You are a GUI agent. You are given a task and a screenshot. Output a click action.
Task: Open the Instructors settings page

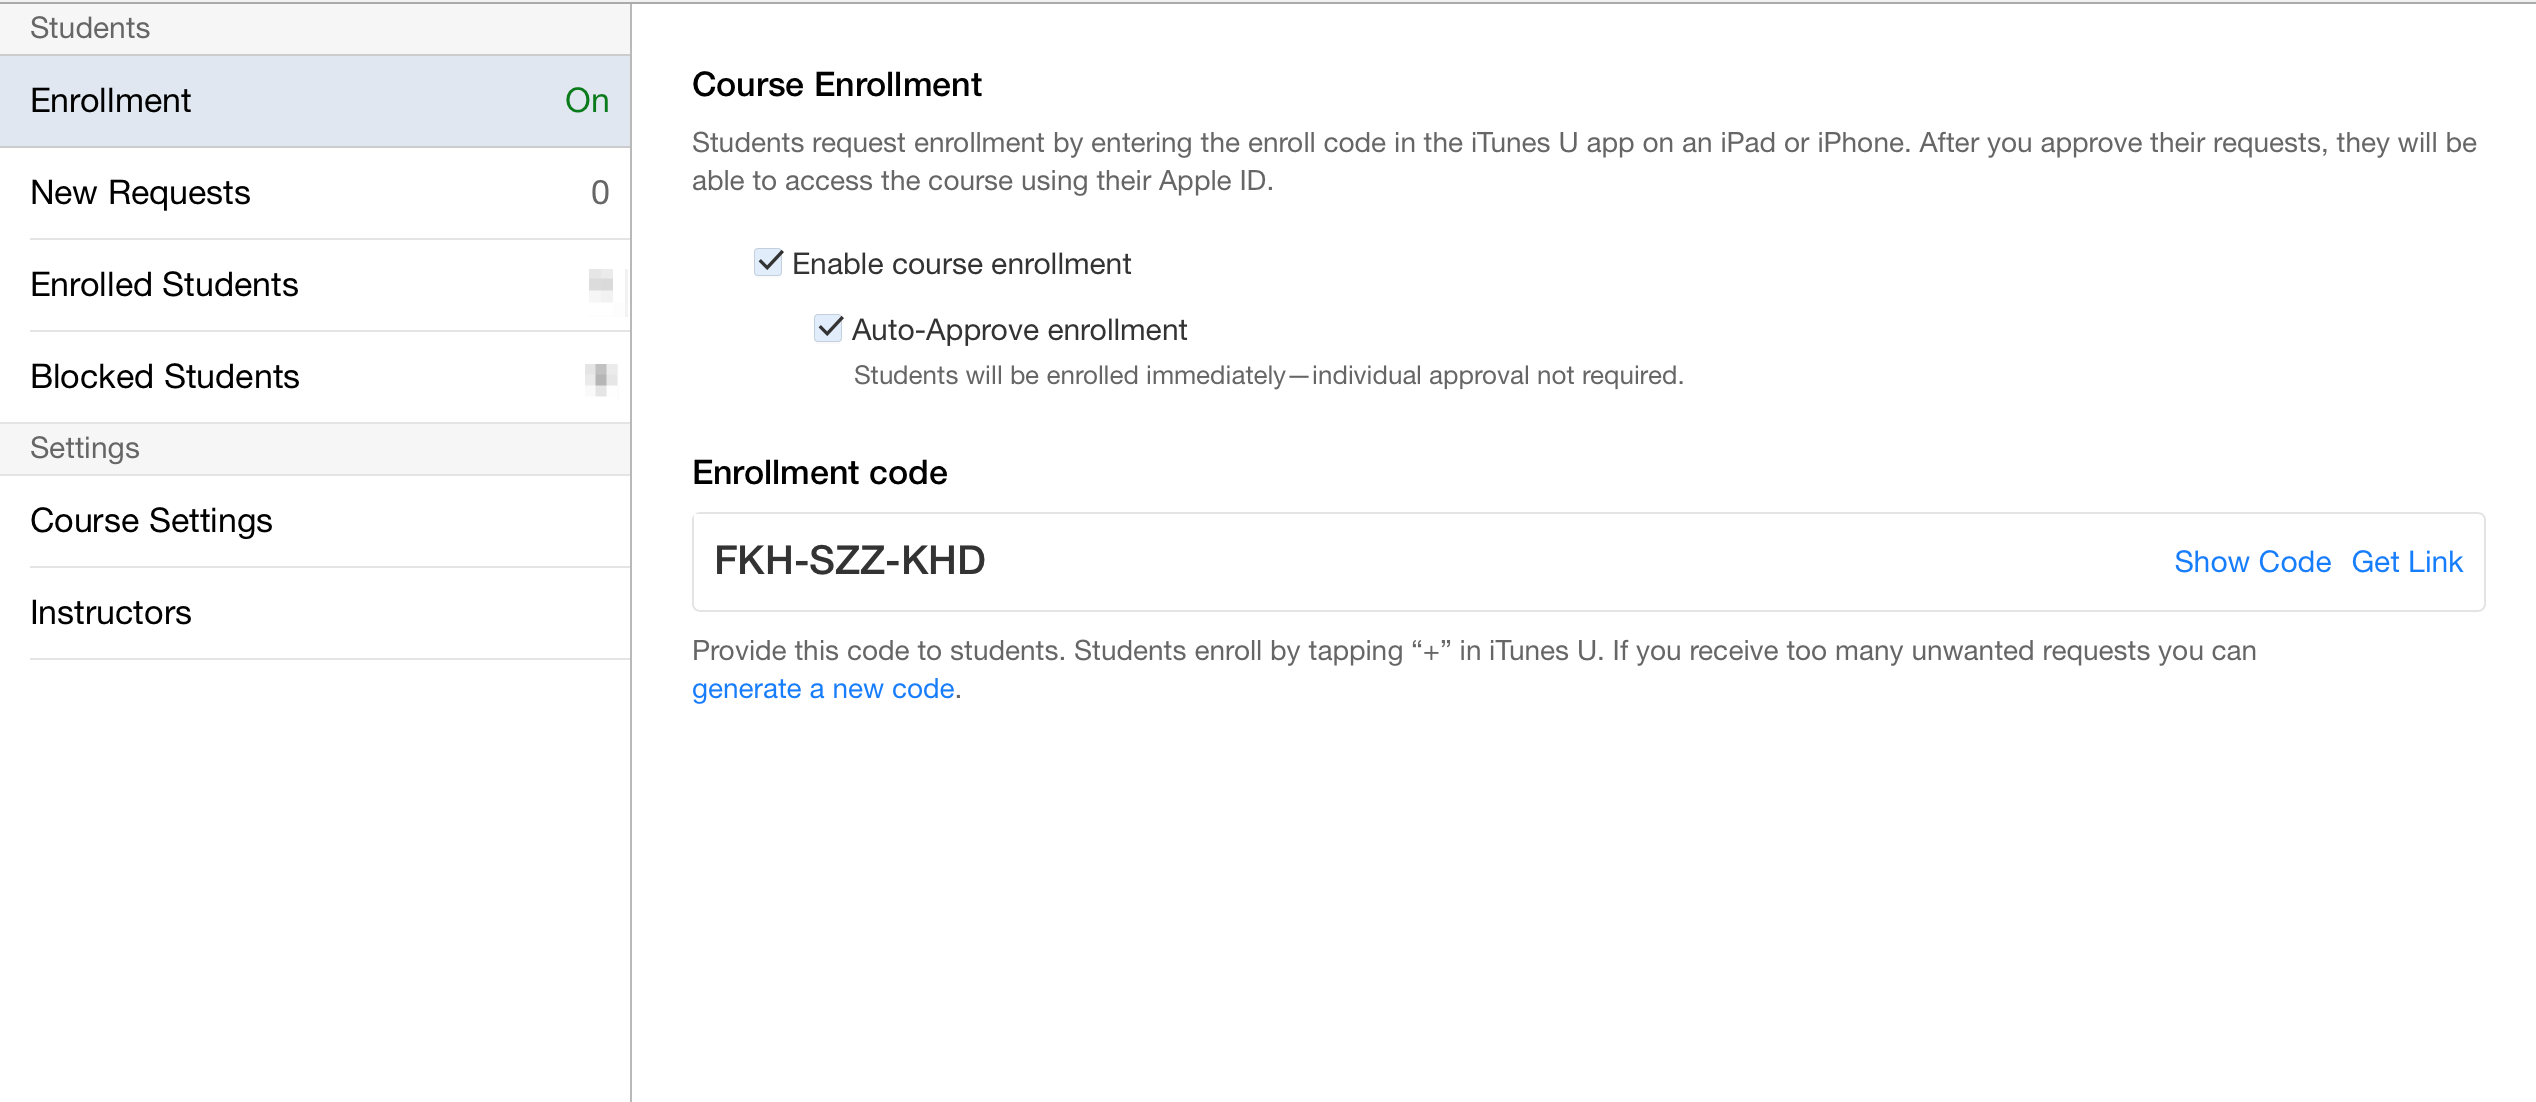click(110, 613)
